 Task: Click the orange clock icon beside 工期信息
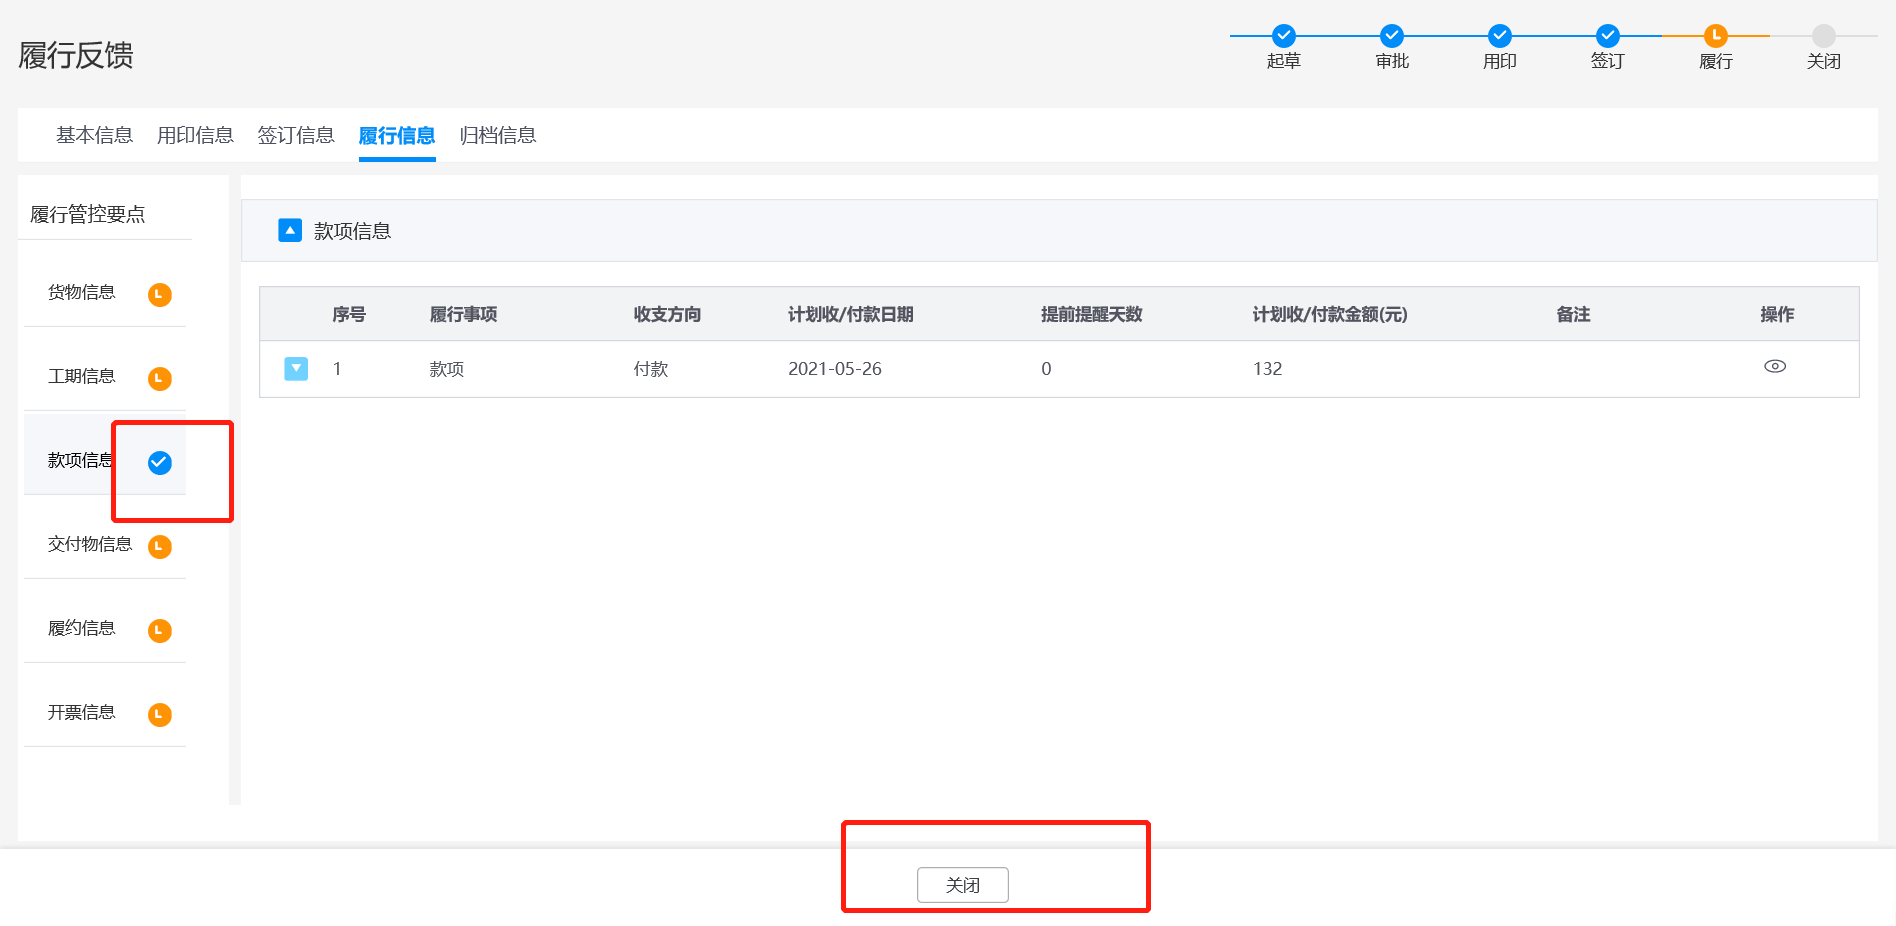tap(159, 378)
